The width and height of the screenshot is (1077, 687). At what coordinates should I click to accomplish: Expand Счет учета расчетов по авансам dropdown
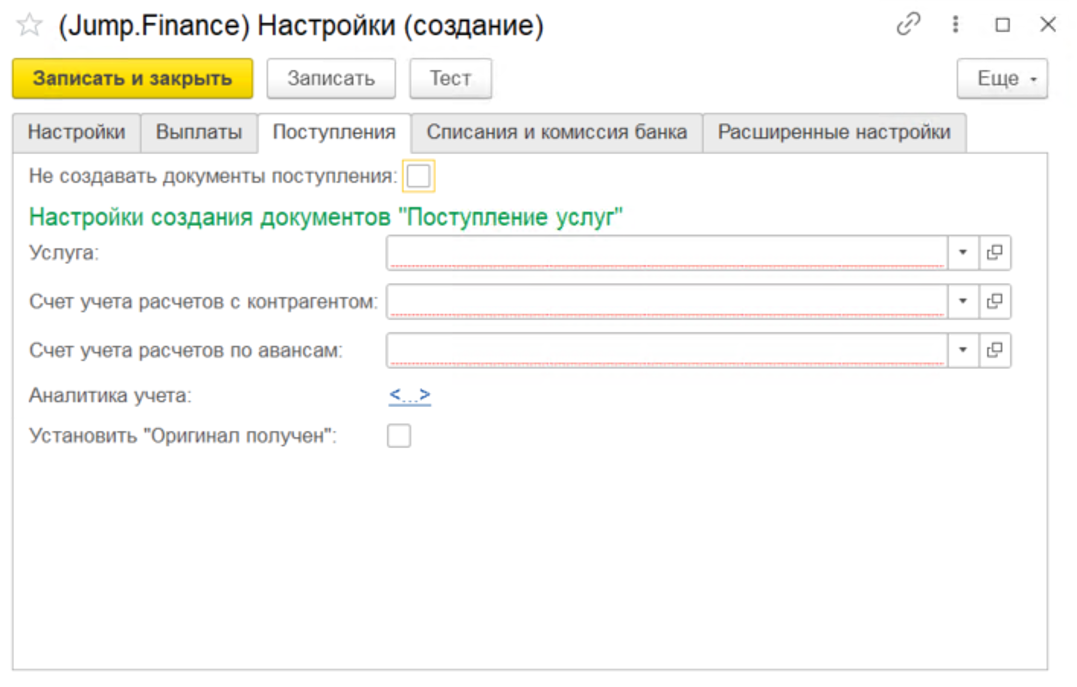pos(962,349)
